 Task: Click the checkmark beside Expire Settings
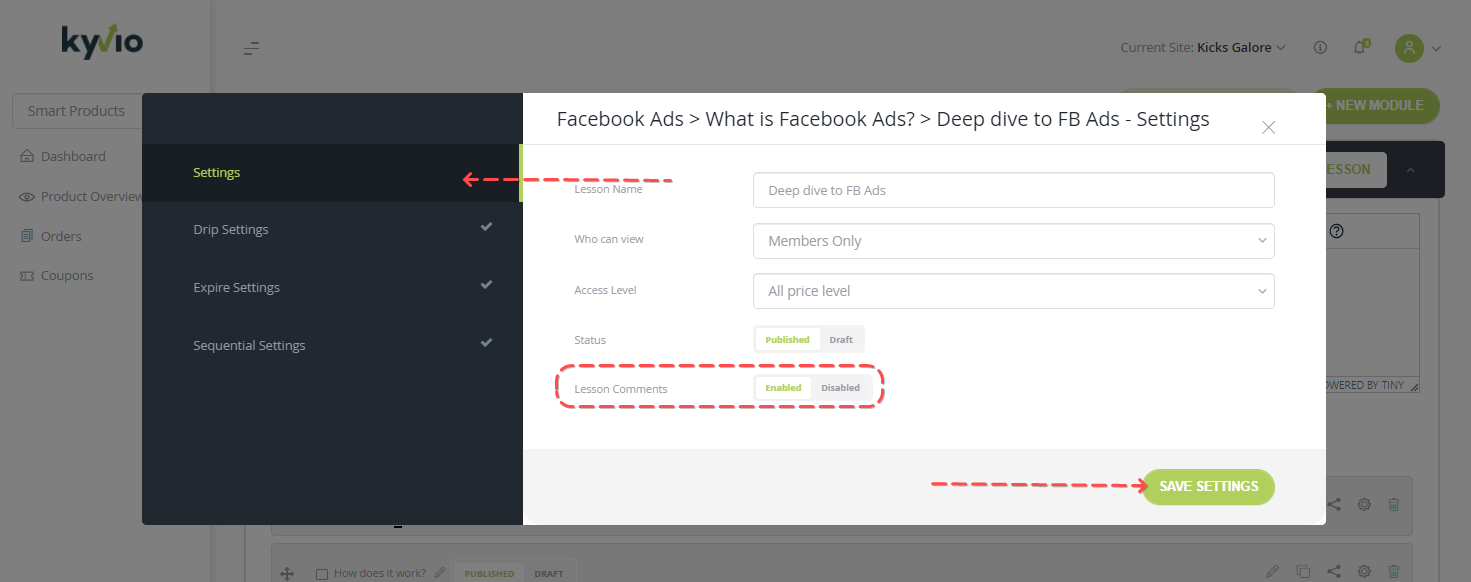click(486, 285)
